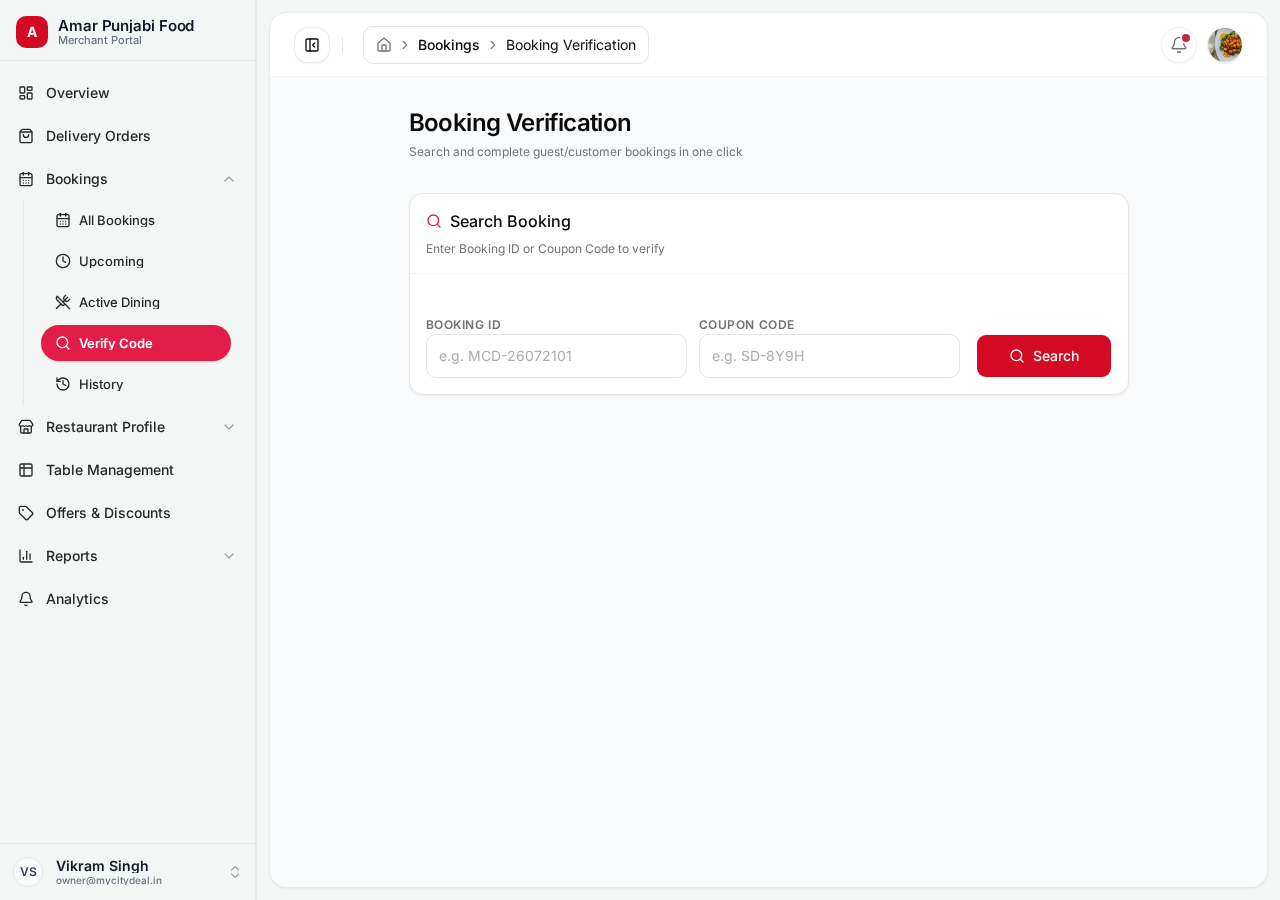Click the Bookings breadcrumb link
Screen dimensions: 1280x900
(449, 45)
